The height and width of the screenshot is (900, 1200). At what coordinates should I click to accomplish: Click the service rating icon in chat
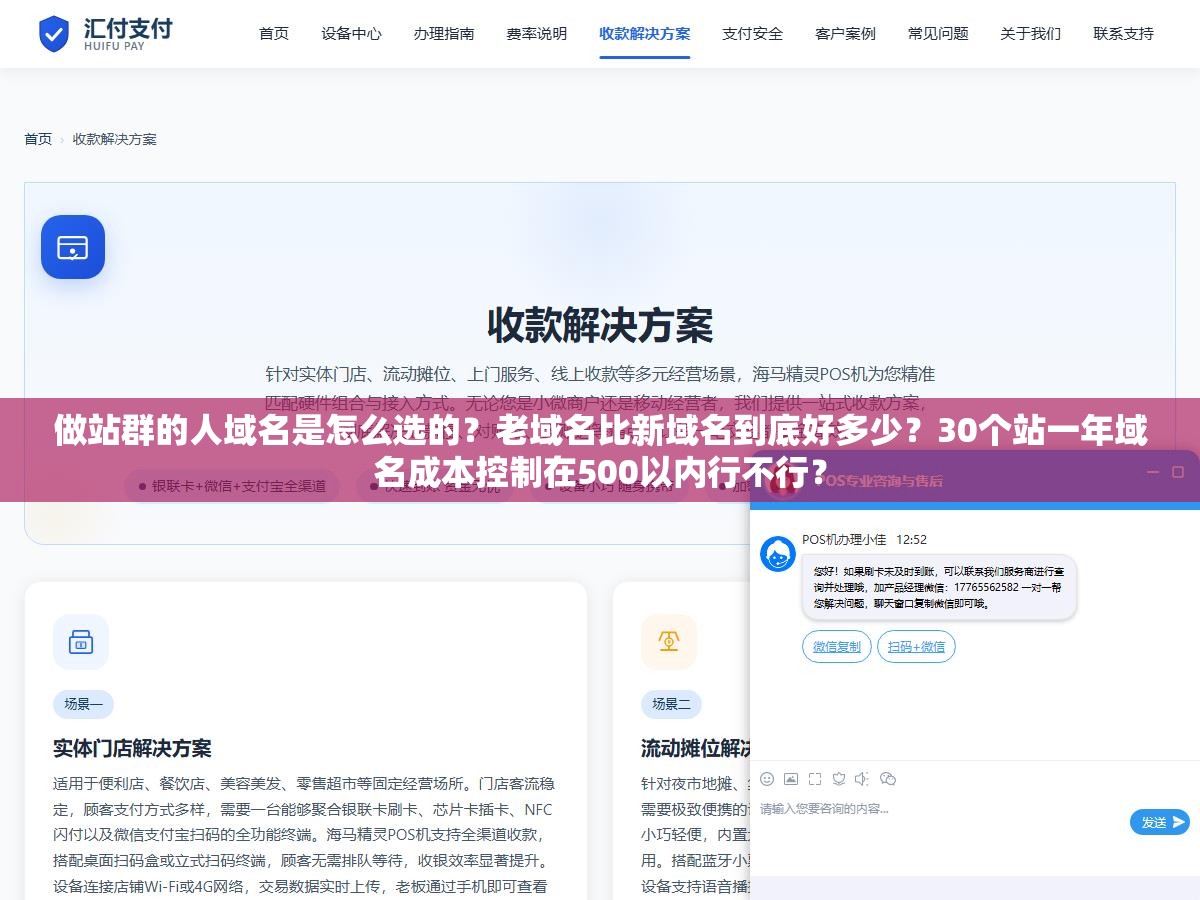pos(839,778)
